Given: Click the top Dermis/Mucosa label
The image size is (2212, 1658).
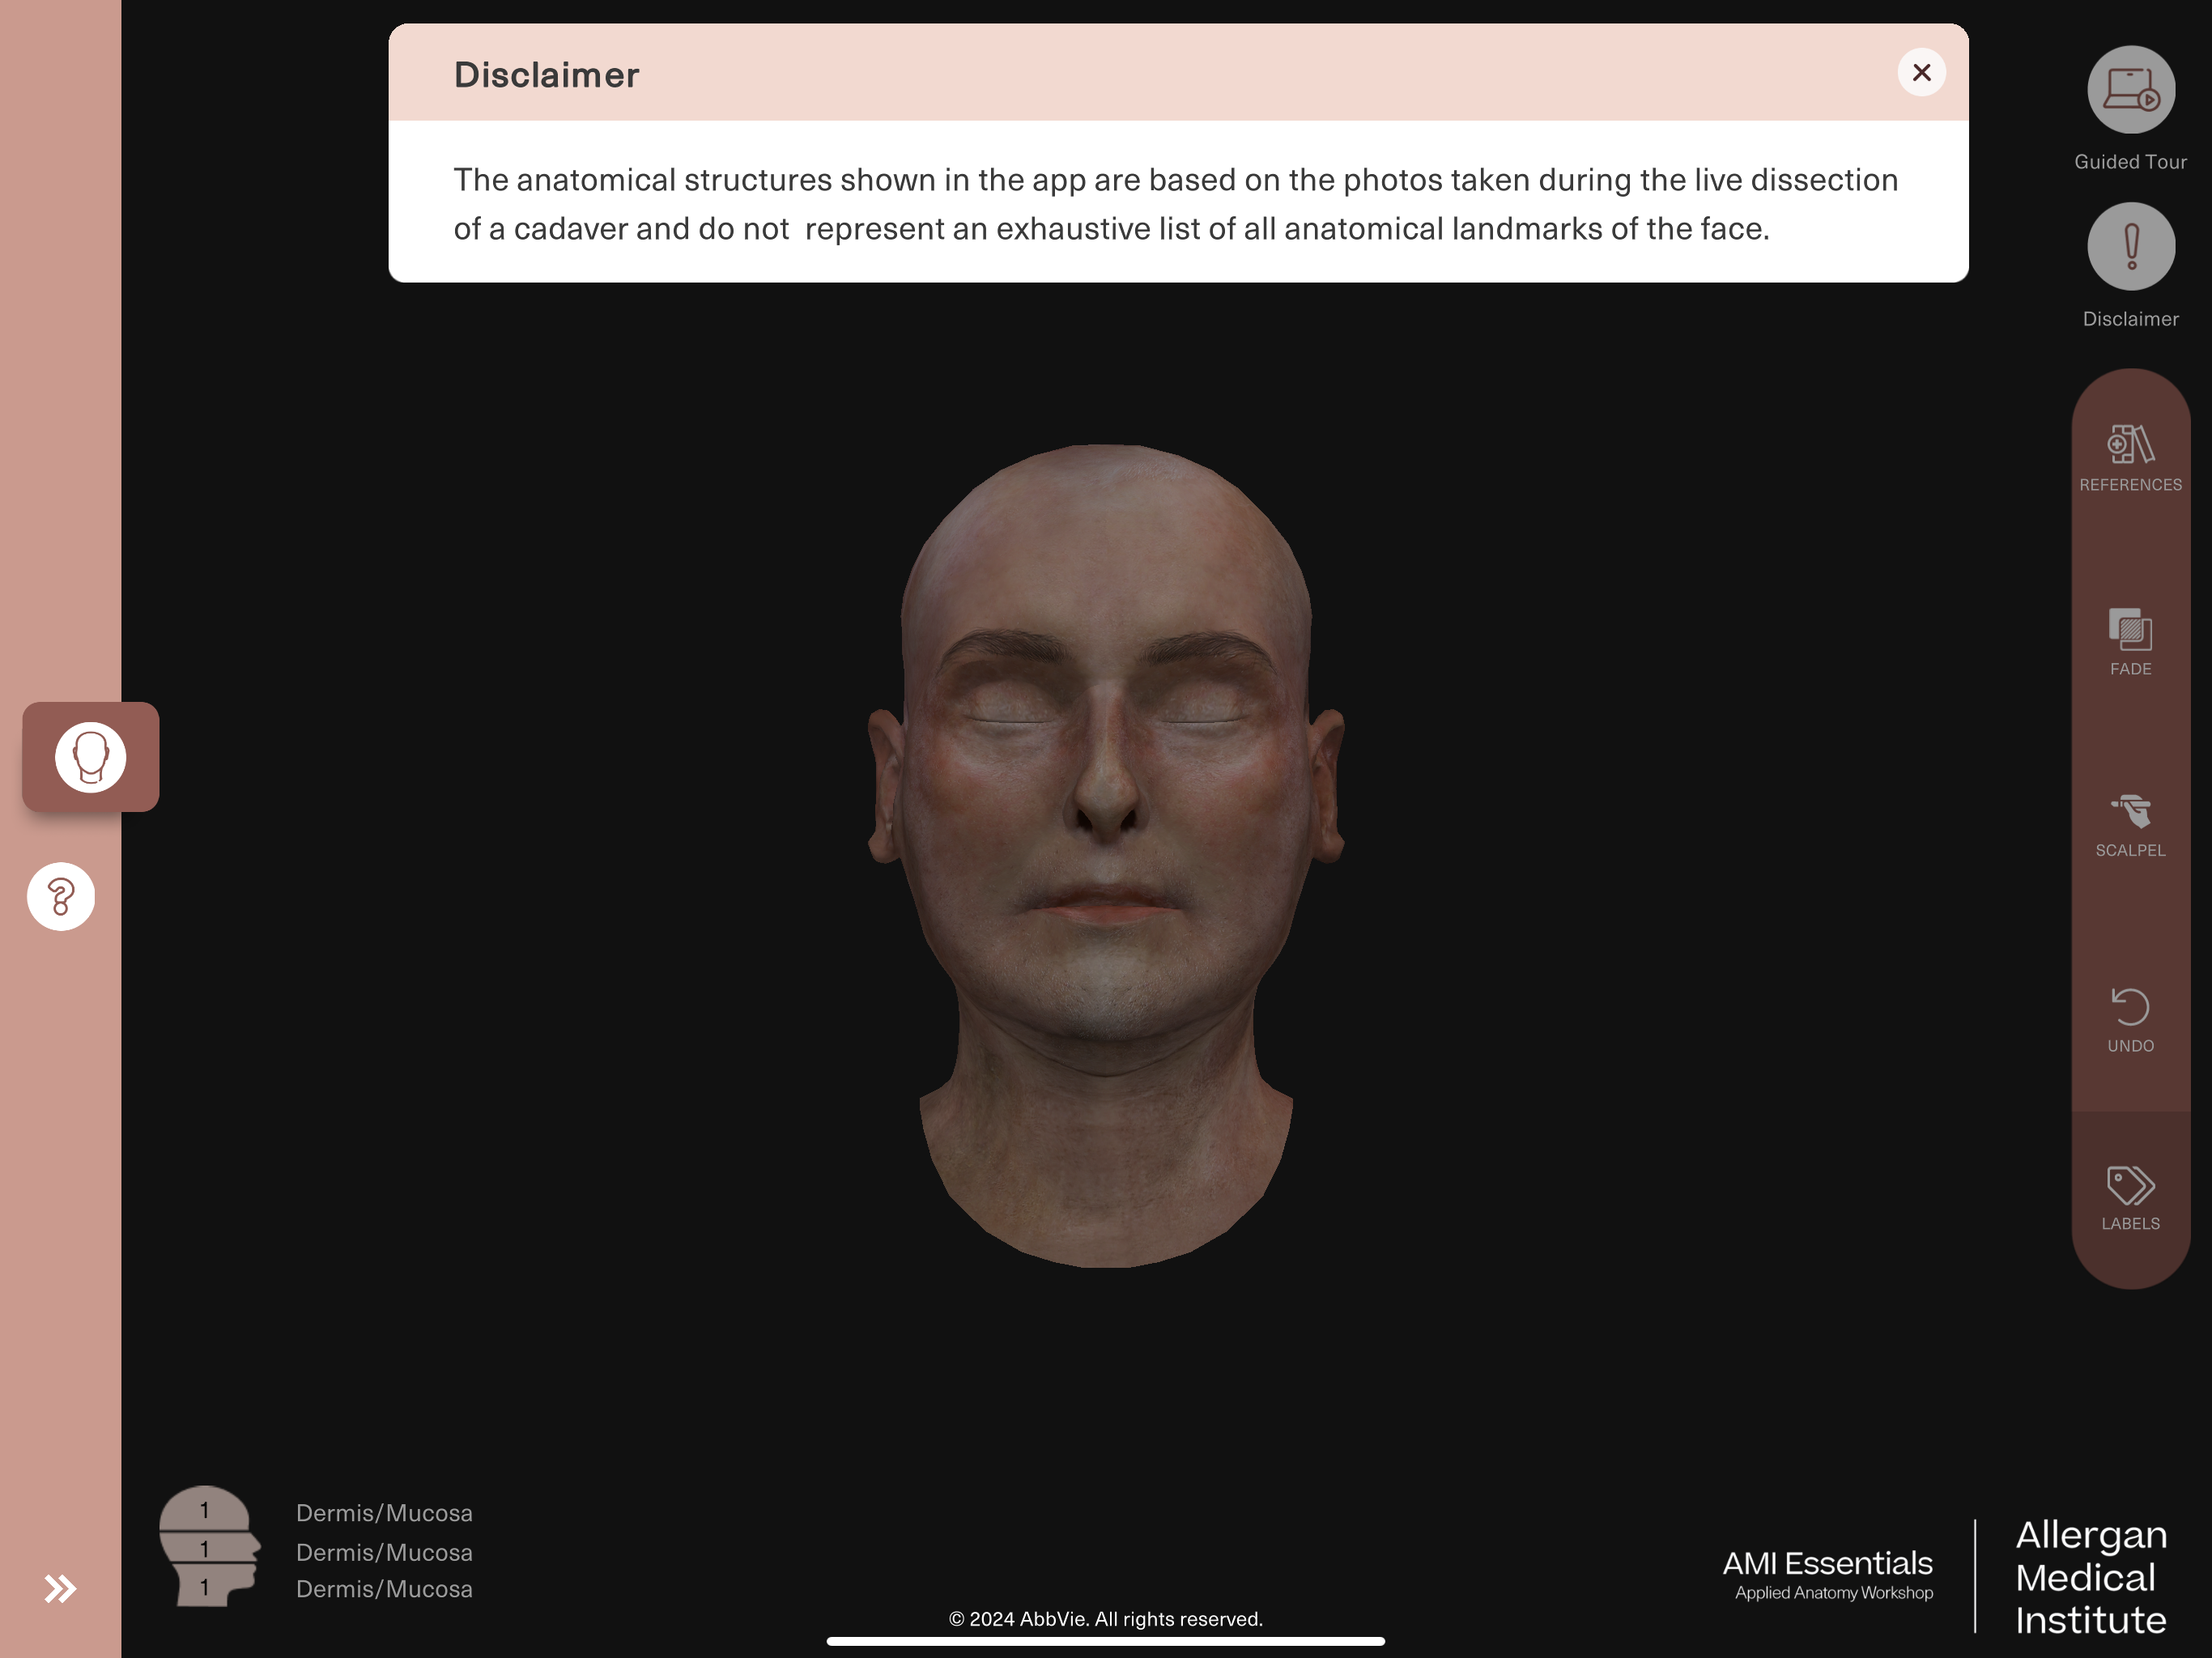Looking at the screenshot, I should (x=384, y=1513).
